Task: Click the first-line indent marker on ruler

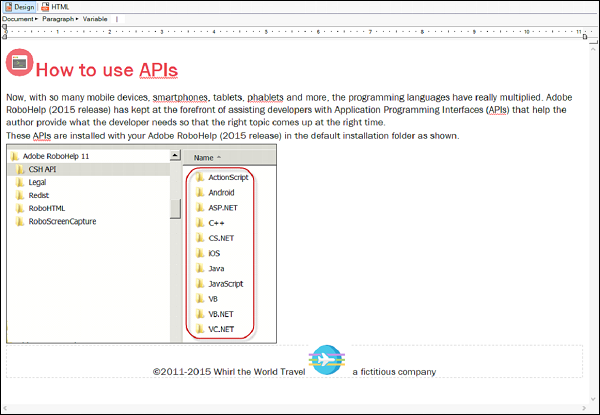Action: (7, 30)
